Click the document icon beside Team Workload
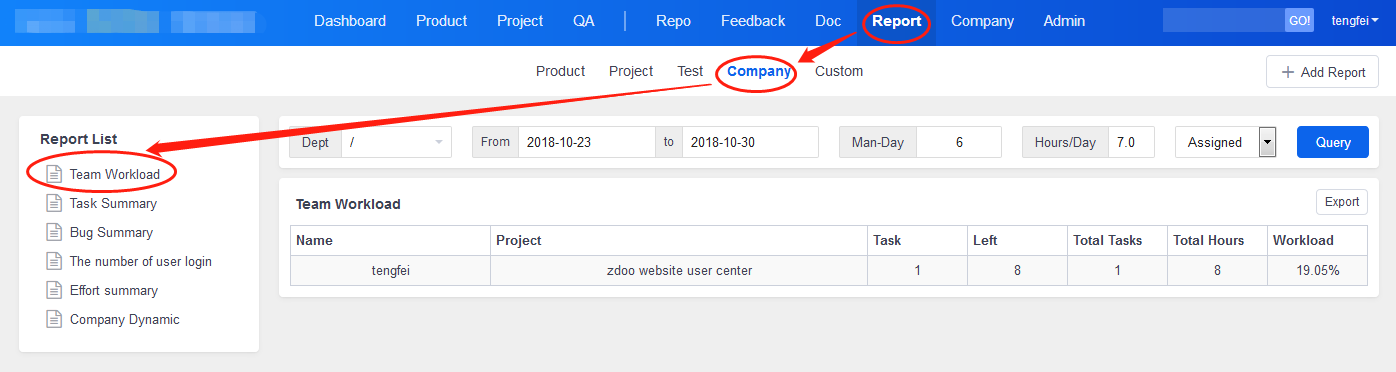 click(x=54, y=174)
